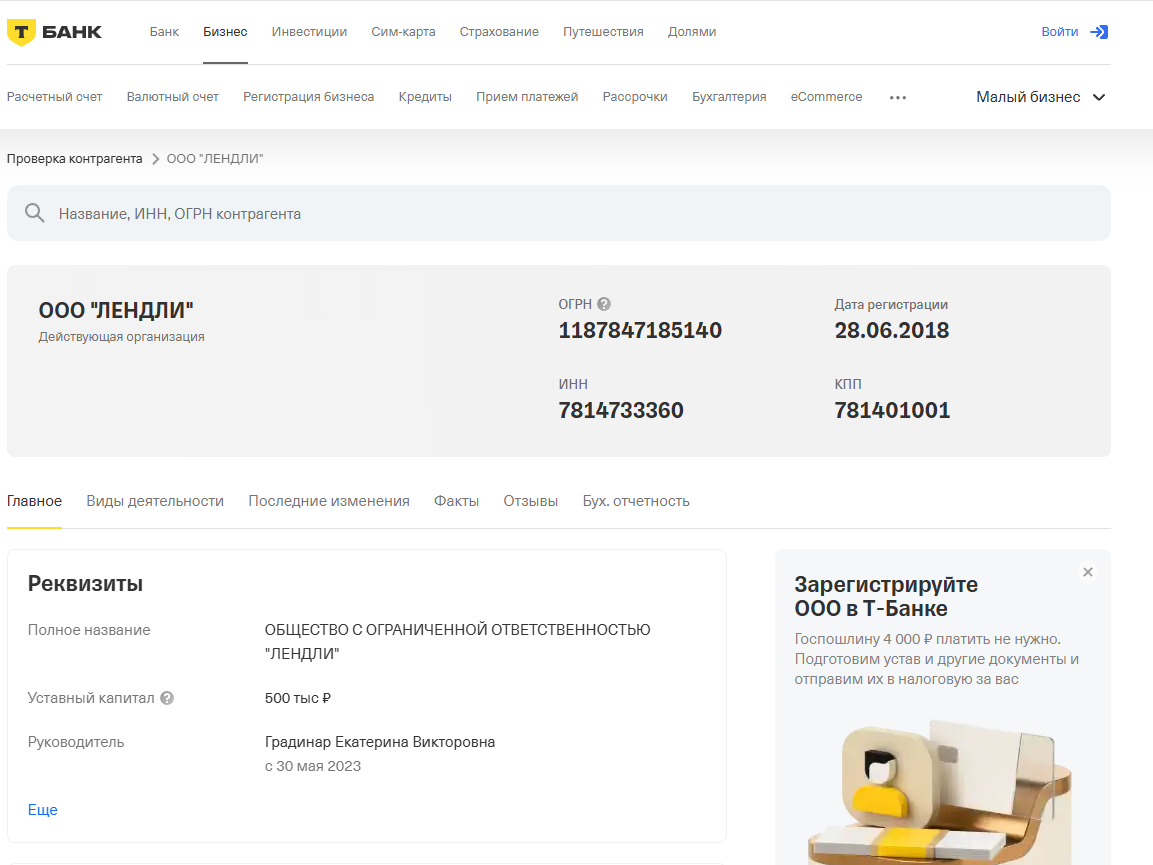Screen dimensions: 1153x865
Task: Focus the contractor search input field
Action: coord(559,213)
